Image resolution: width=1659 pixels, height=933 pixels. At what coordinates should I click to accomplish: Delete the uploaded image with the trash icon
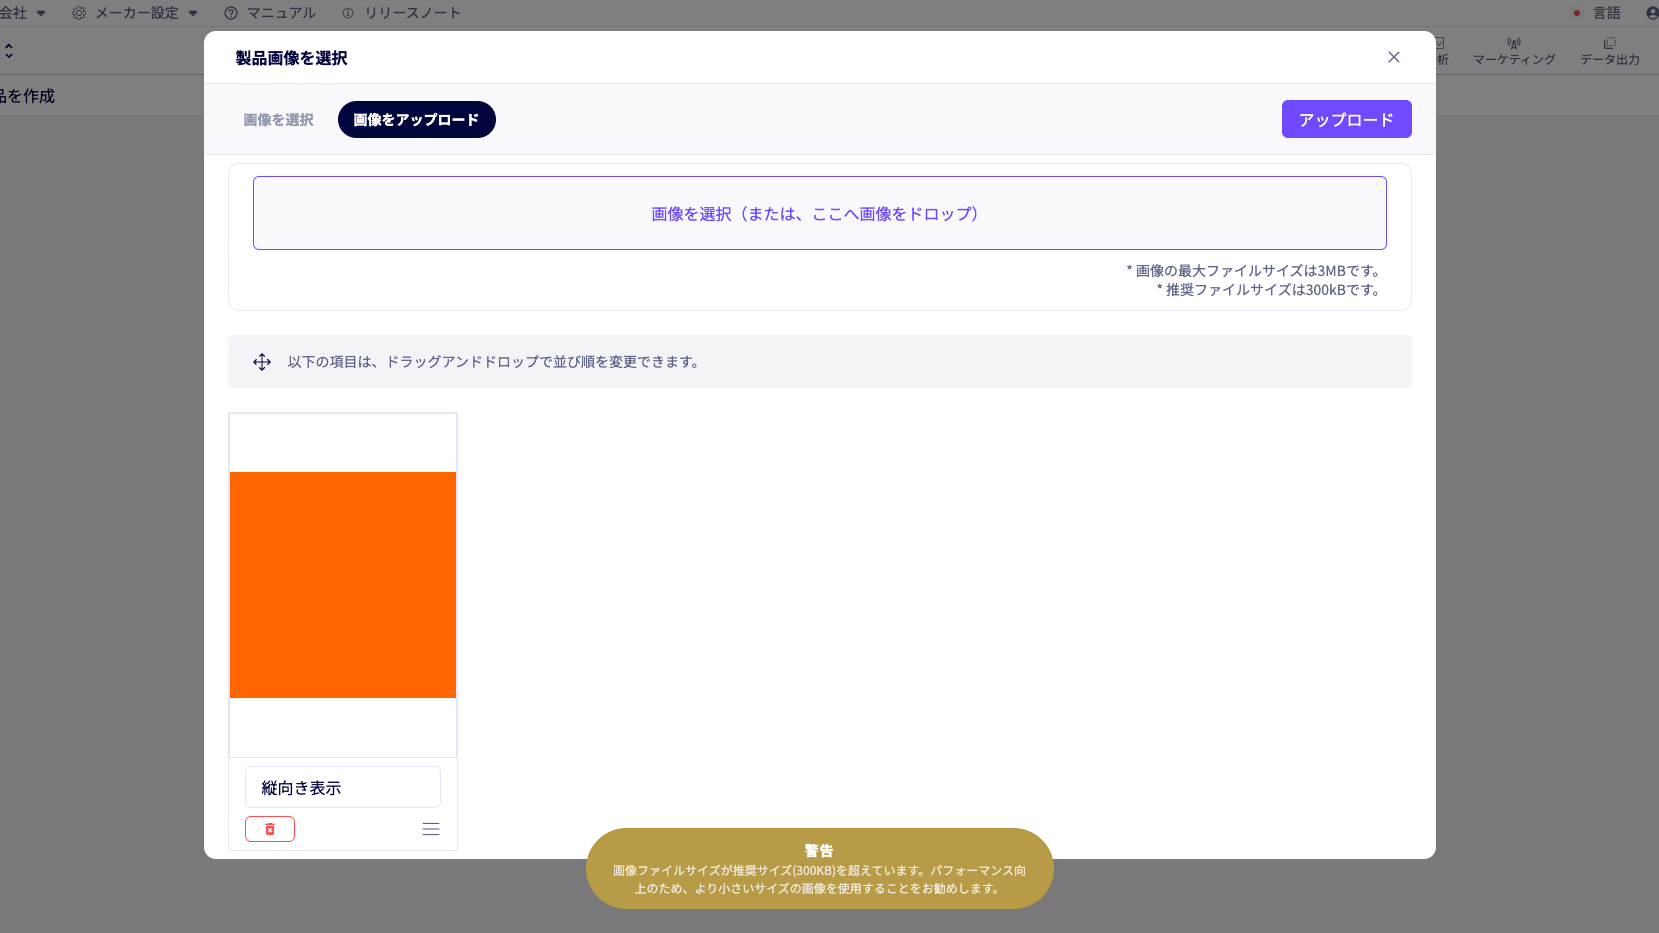(x=270, y=829)
